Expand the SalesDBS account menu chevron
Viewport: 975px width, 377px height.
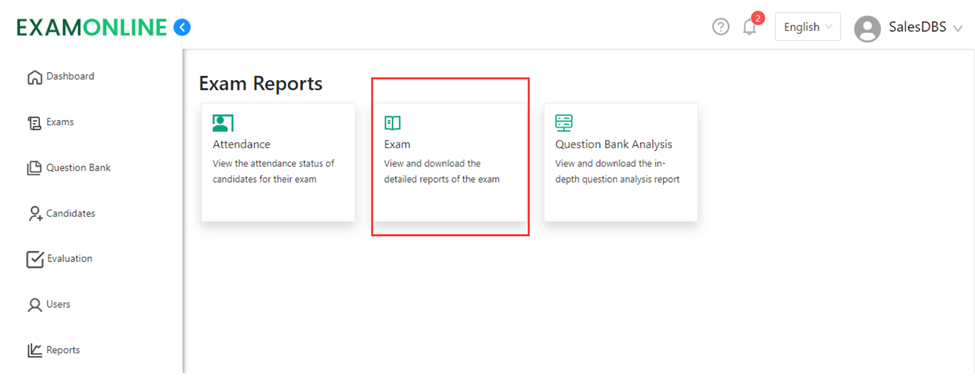point(958,29)
